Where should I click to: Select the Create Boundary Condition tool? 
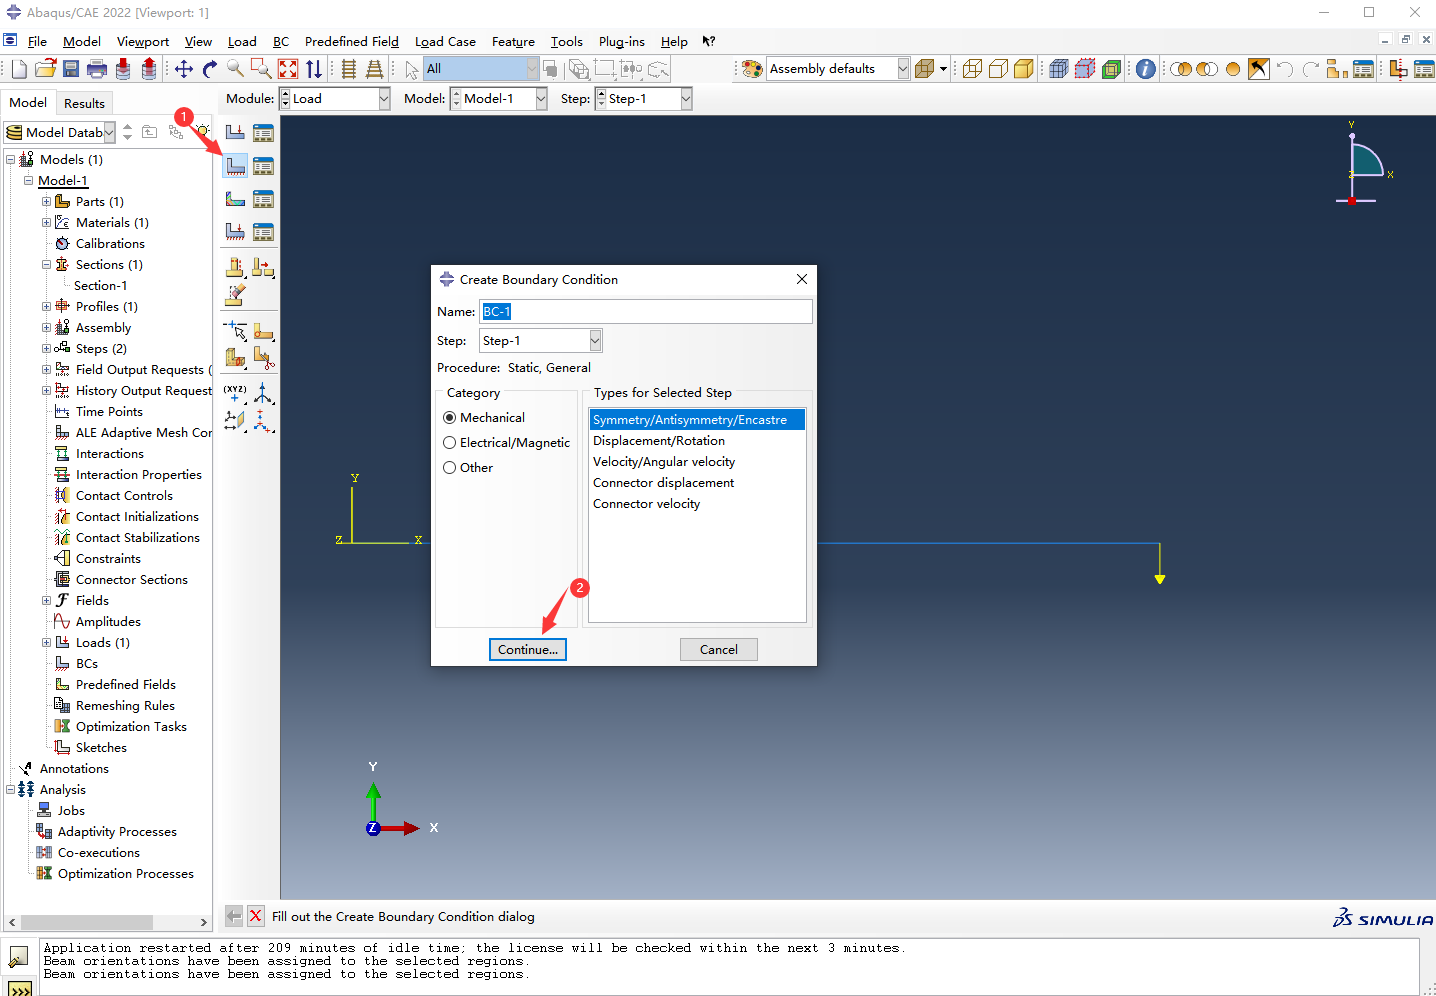pos(235,165)
